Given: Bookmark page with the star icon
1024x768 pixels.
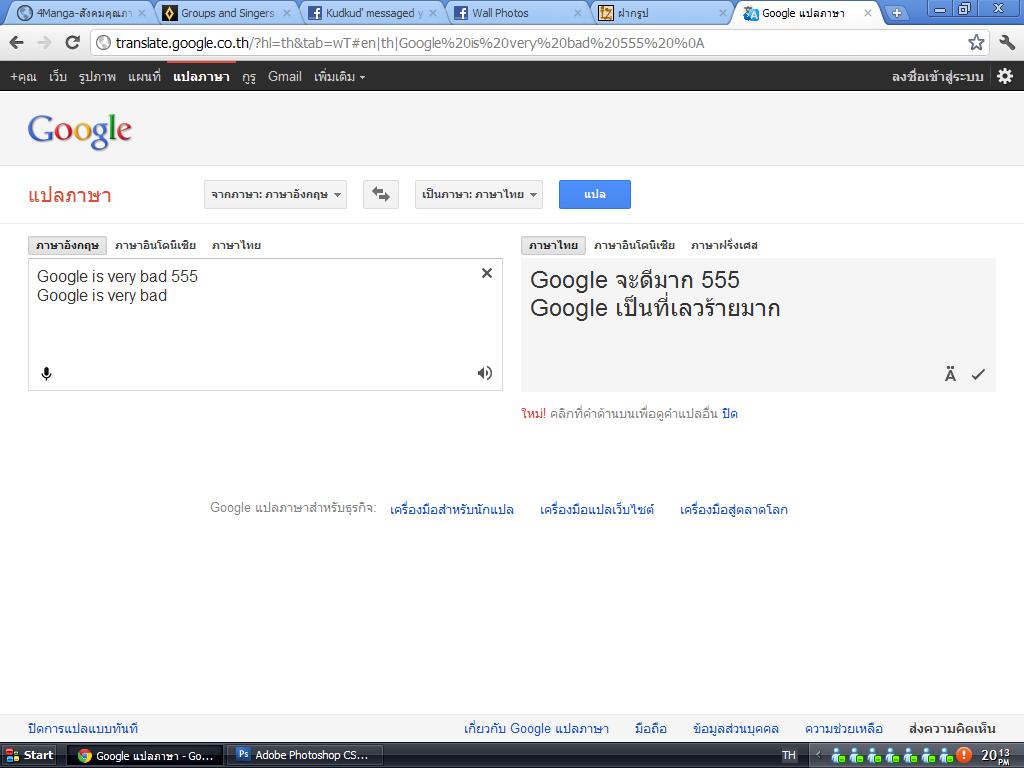Looking at the screenshot, I should [976, 42].
